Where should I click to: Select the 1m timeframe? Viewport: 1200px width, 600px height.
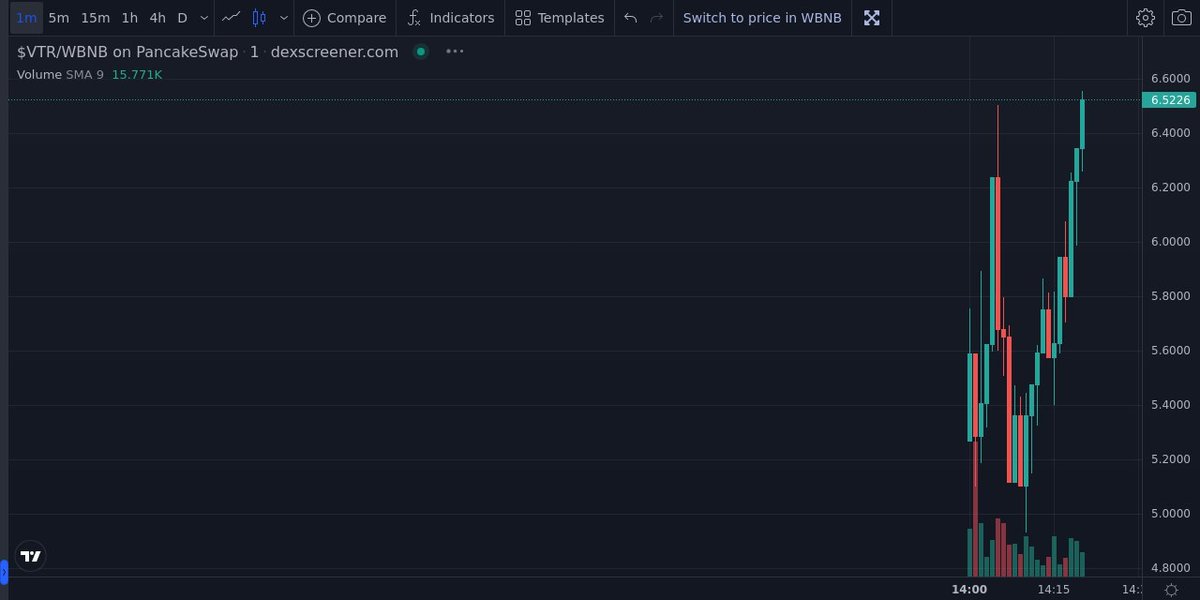(x=27, y=17)
